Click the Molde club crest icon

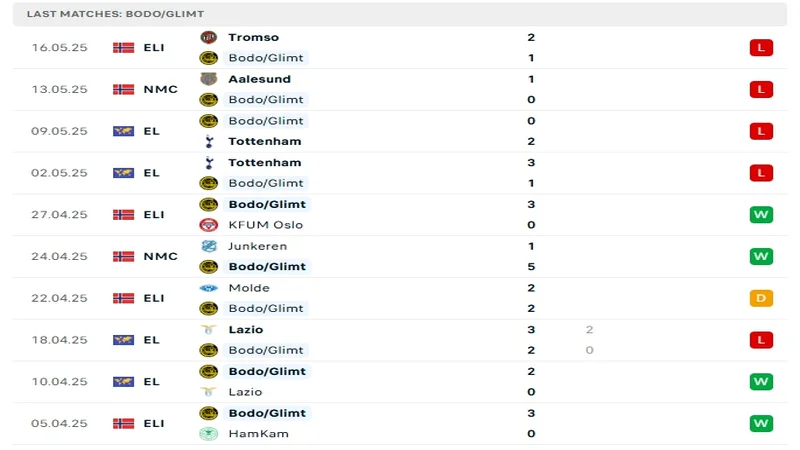click(208, 288)
